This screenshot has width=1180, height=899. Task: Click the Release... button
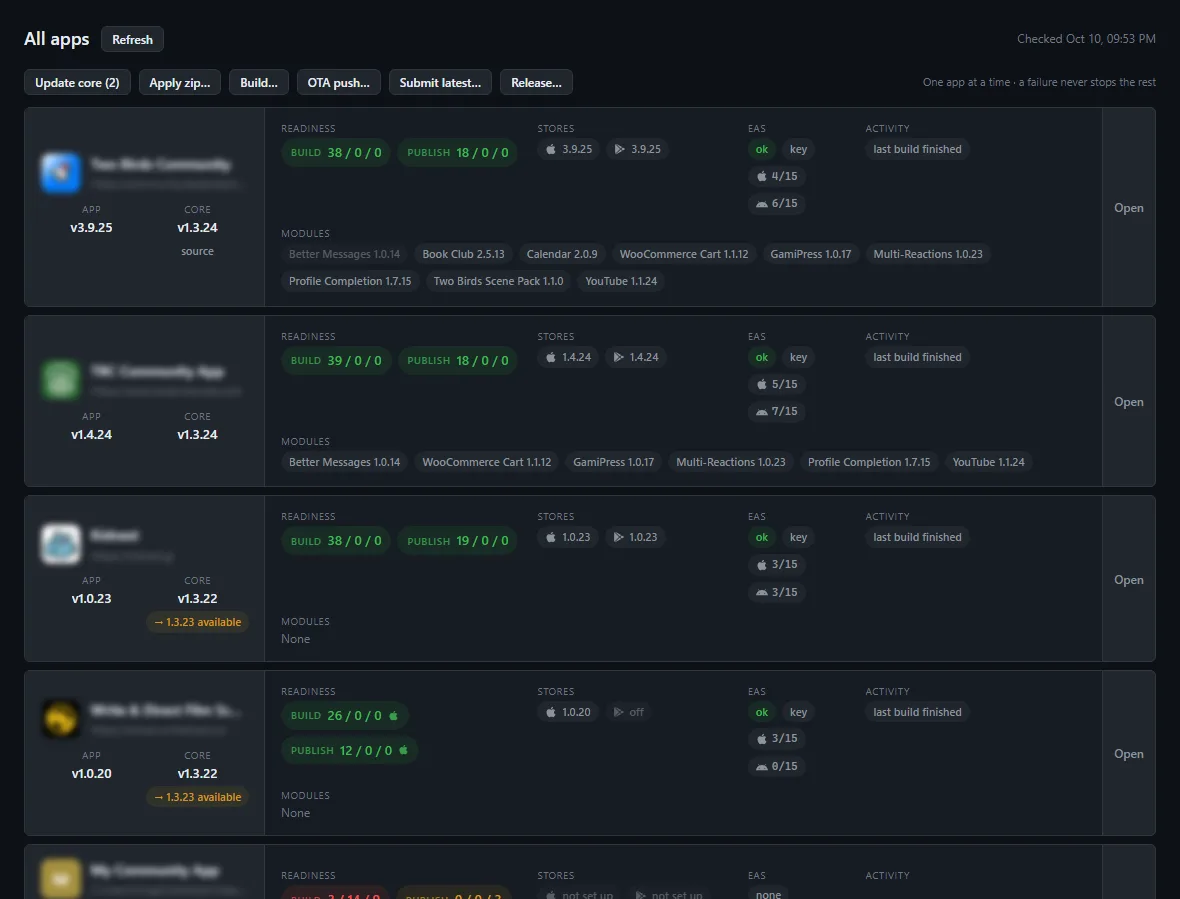click(537, 83)
